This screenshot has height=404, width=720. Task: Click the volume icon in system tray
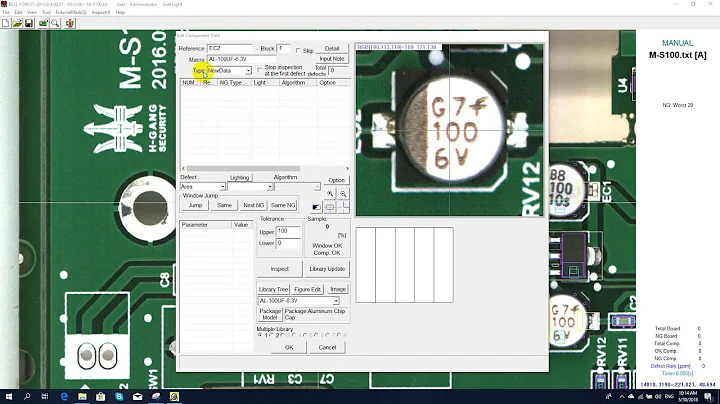[x=658, y=397]
